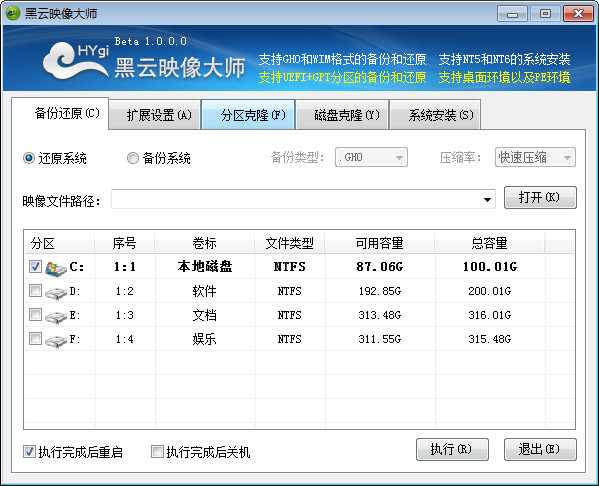Switch to the 分区克隆(F) tab
The image size is (599, 486).
click(248, 115)
